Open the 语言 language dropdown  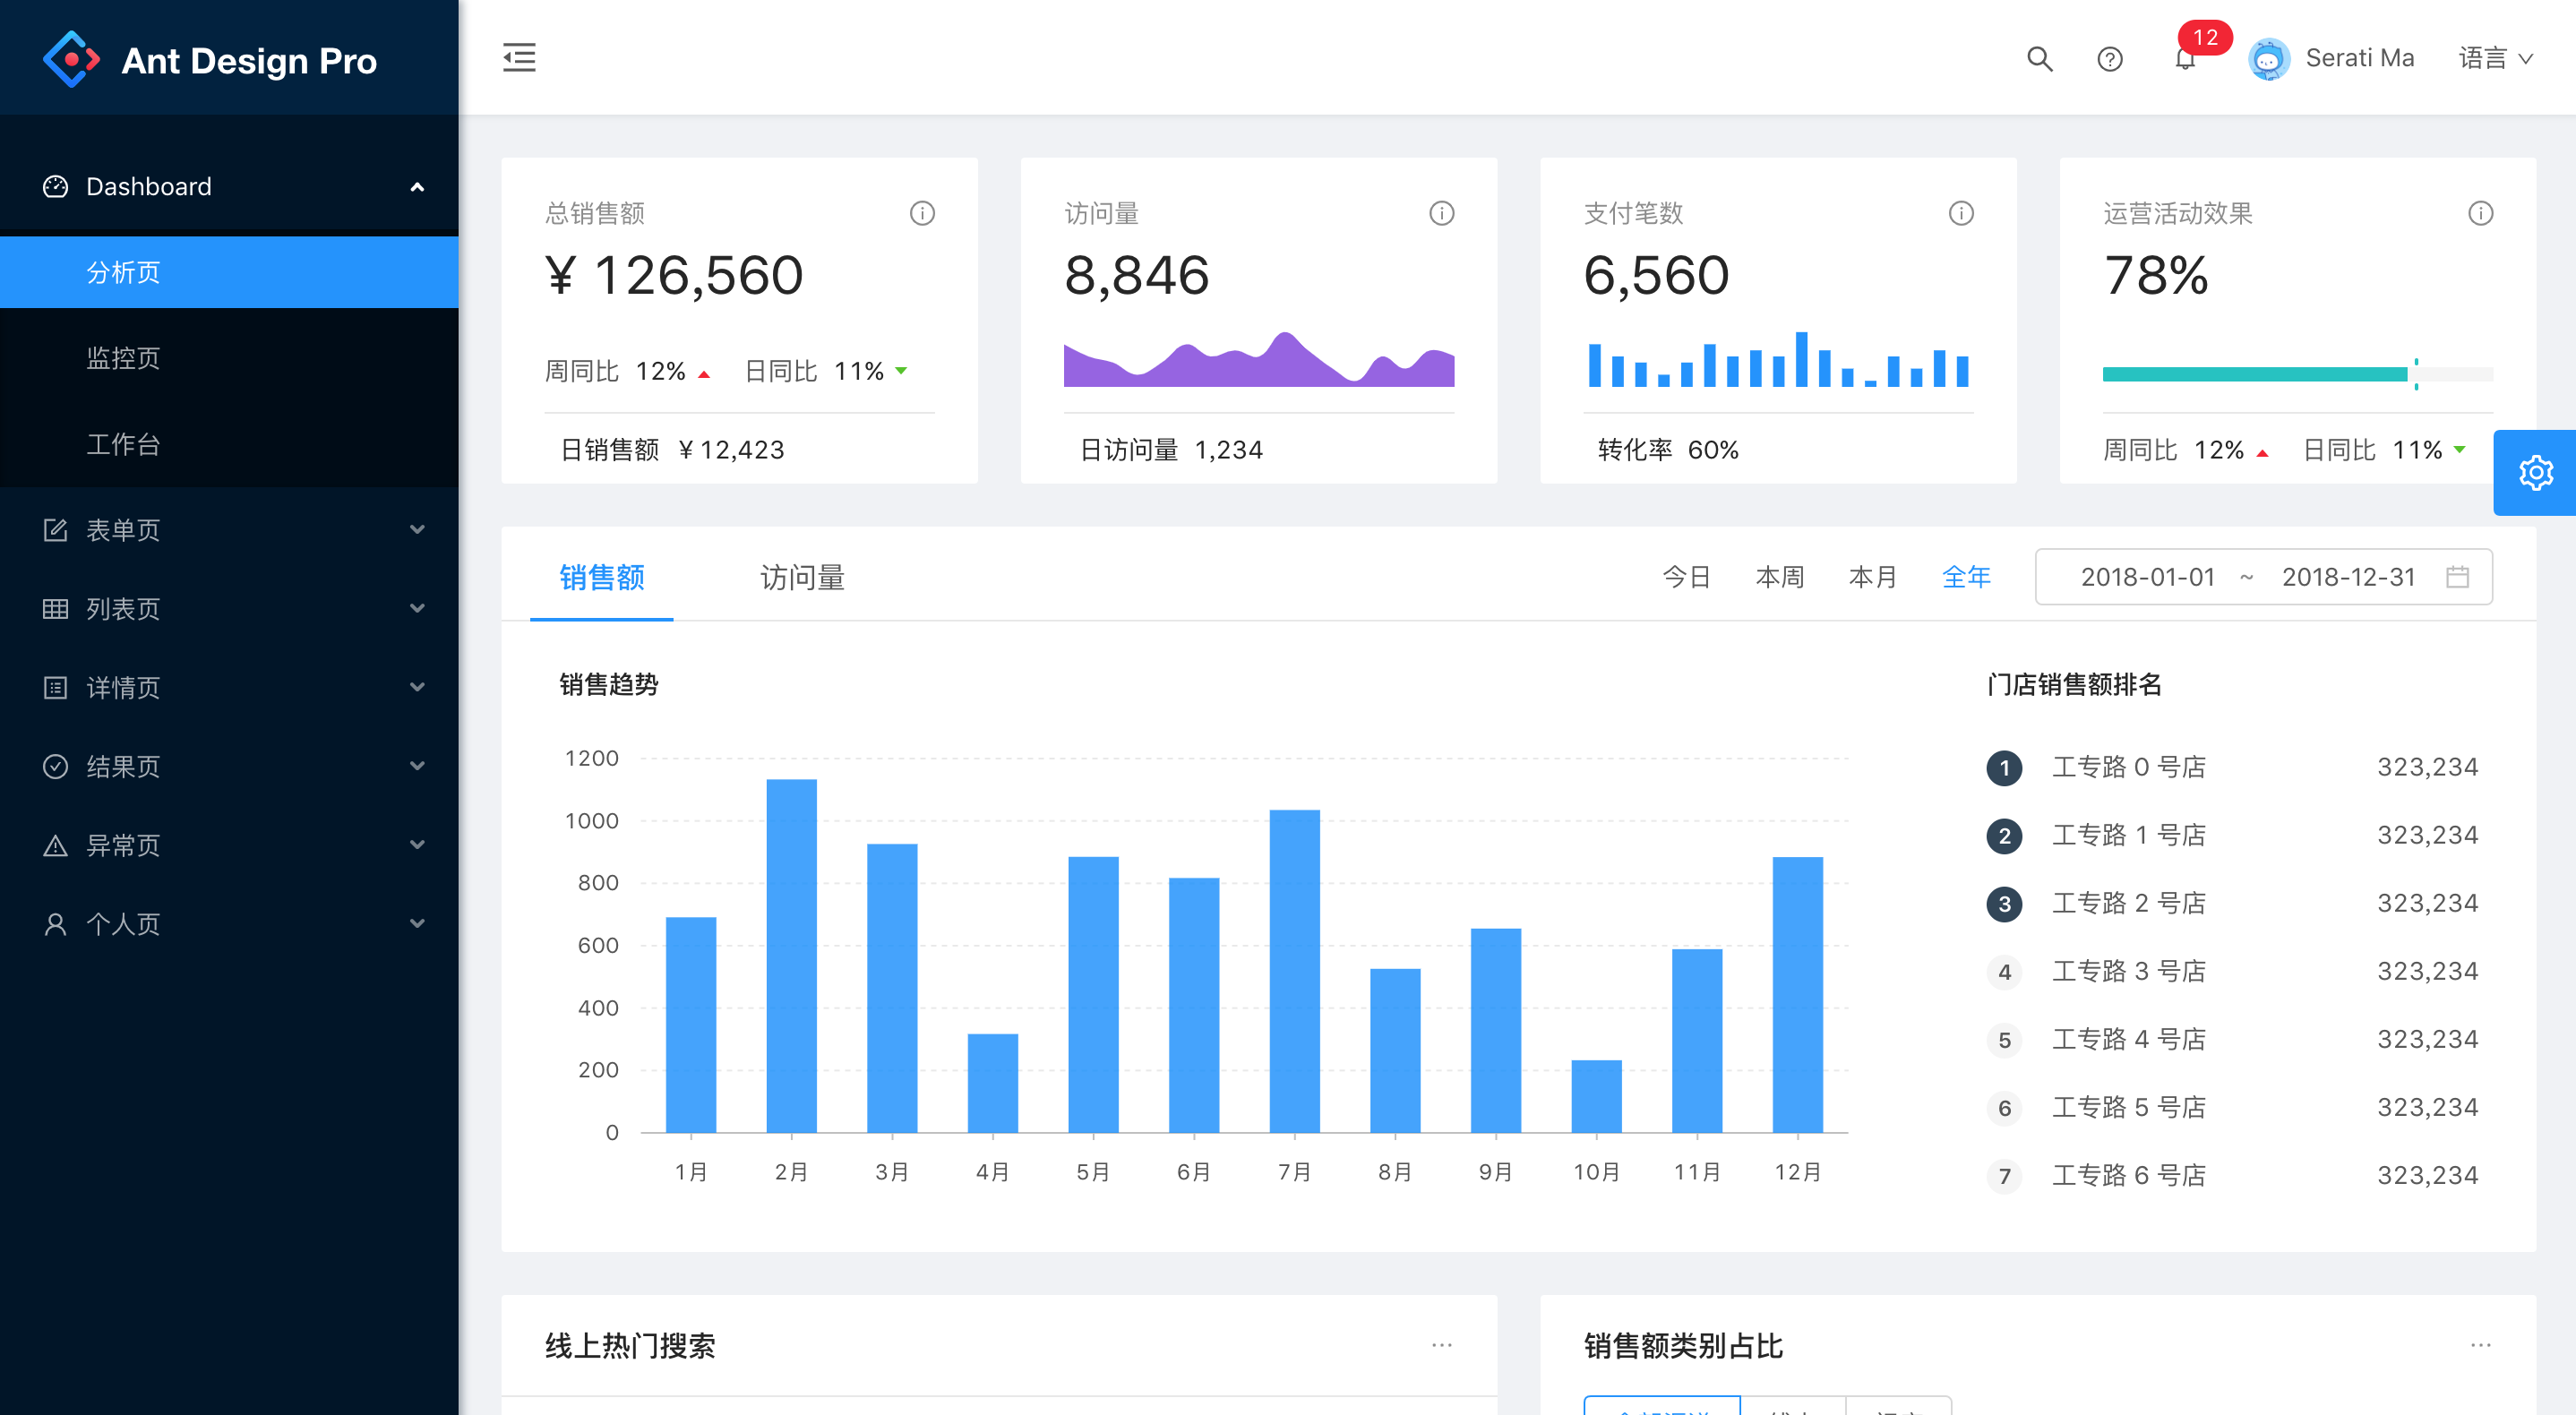tap(2495, 59)
